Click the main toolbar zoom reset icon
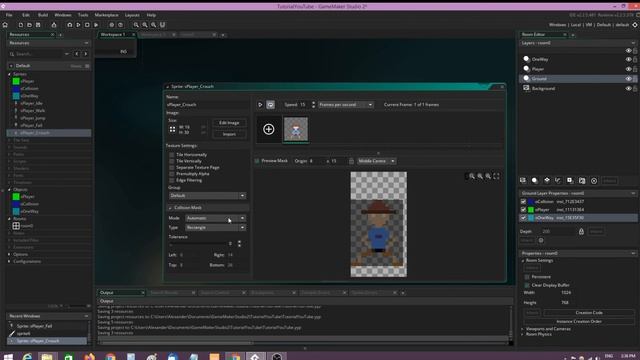The height and width of the screenshot is (360, 640). (x=145, y=25)
